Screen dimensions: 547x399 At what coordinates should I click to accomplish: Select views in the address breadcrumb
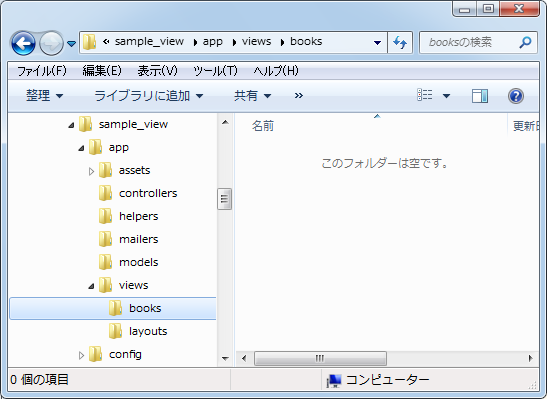point(256,42)
